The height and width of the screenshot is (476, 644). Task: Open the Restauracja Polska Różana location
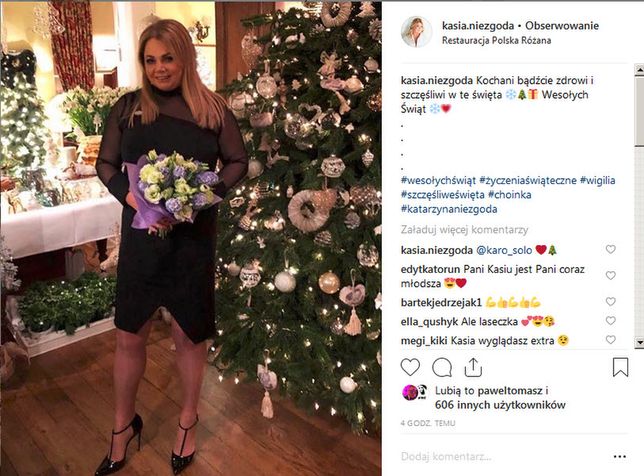[496, 40]
